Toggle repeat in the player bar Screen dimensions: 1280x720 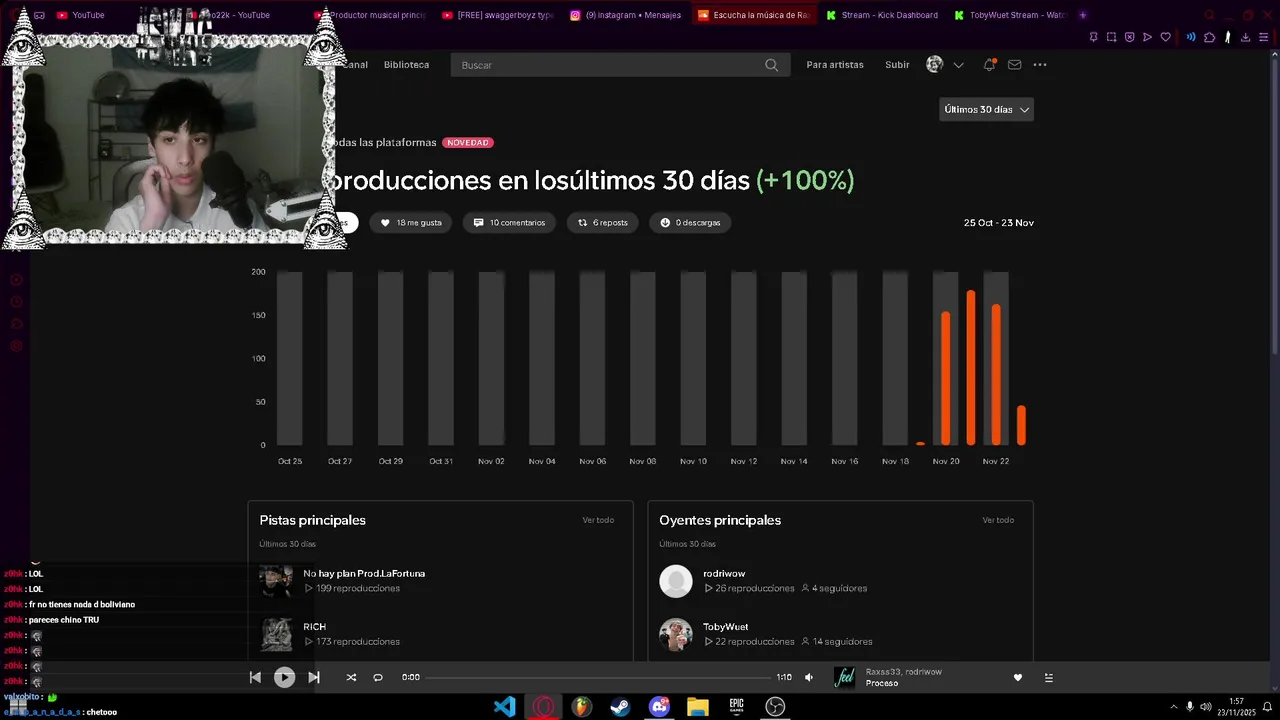coord(378,677)
